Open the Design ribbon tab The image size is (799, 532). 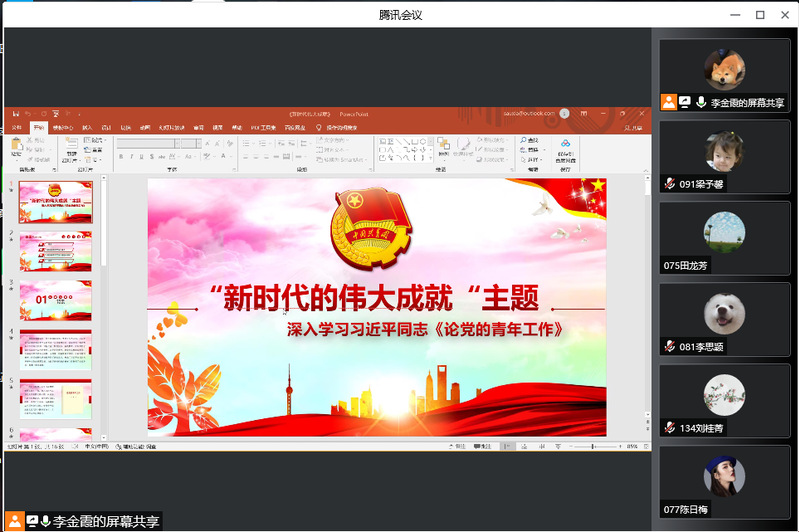[x=106, y=127]
